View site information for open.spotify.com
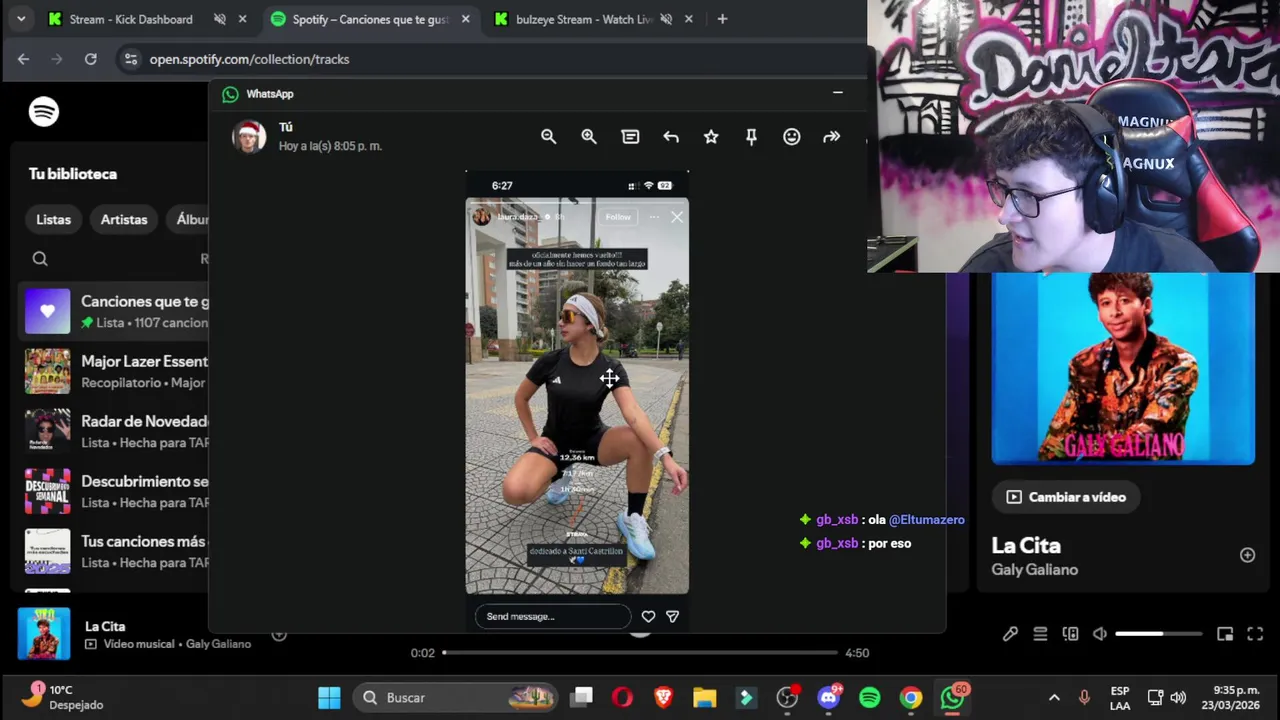Viewport: 1280px width, 720px height. click(x=131, y=59)
